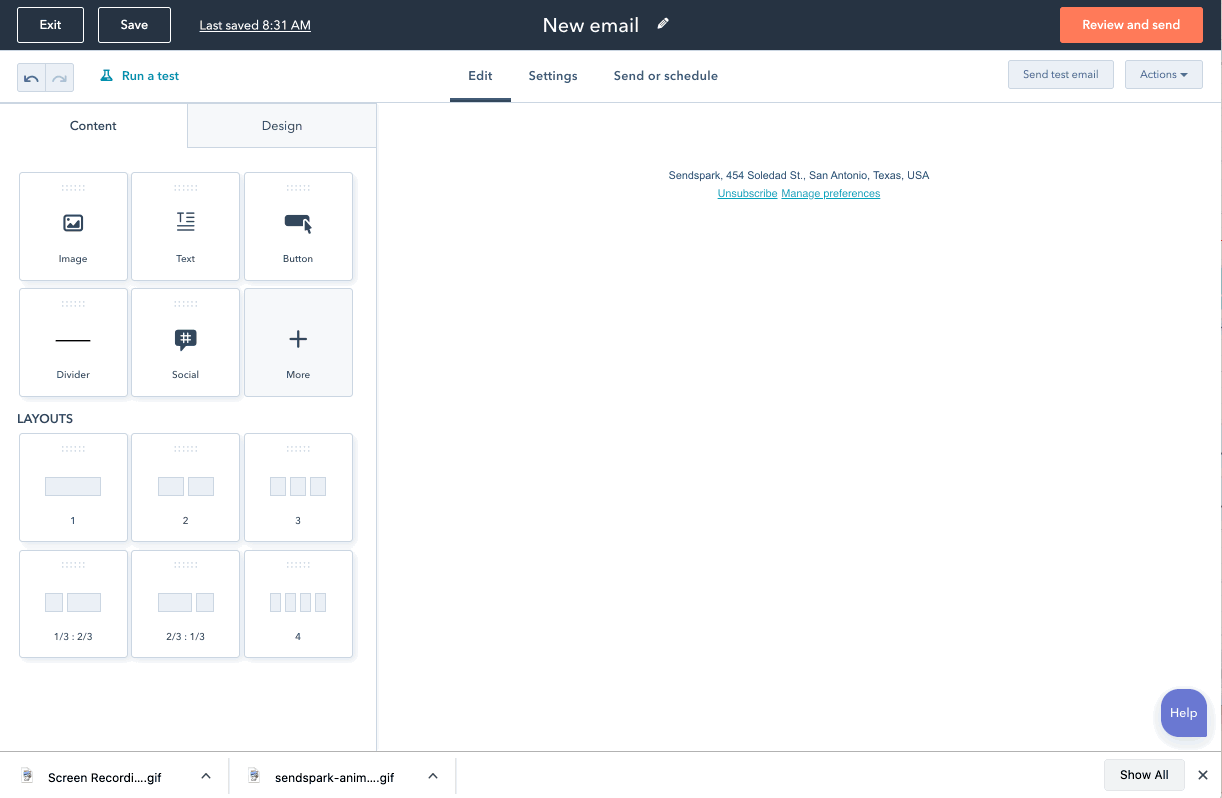The height and width of the screenshot is (798, 1222).
Task: Select the Text content module
Action: point(185,226)
